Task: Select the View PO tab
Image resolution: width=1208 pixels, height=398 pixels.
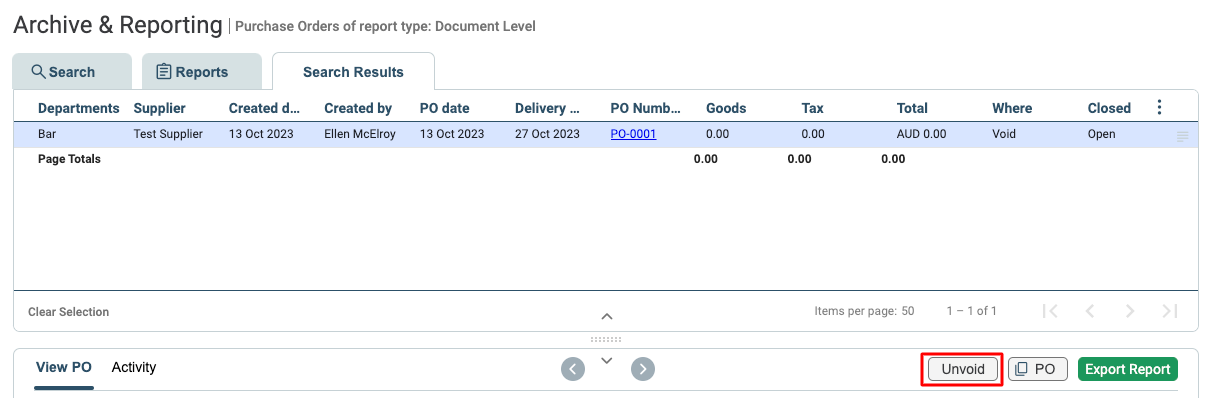Action: tap(64, 367)
